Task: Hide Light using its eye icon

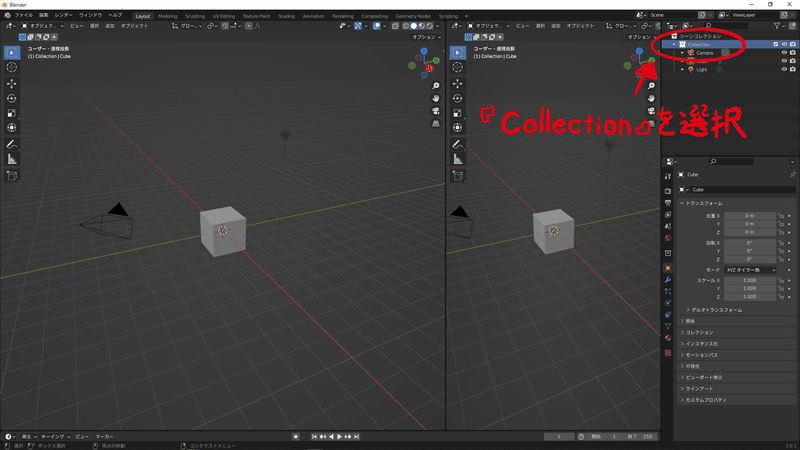Action: (784, 69)
